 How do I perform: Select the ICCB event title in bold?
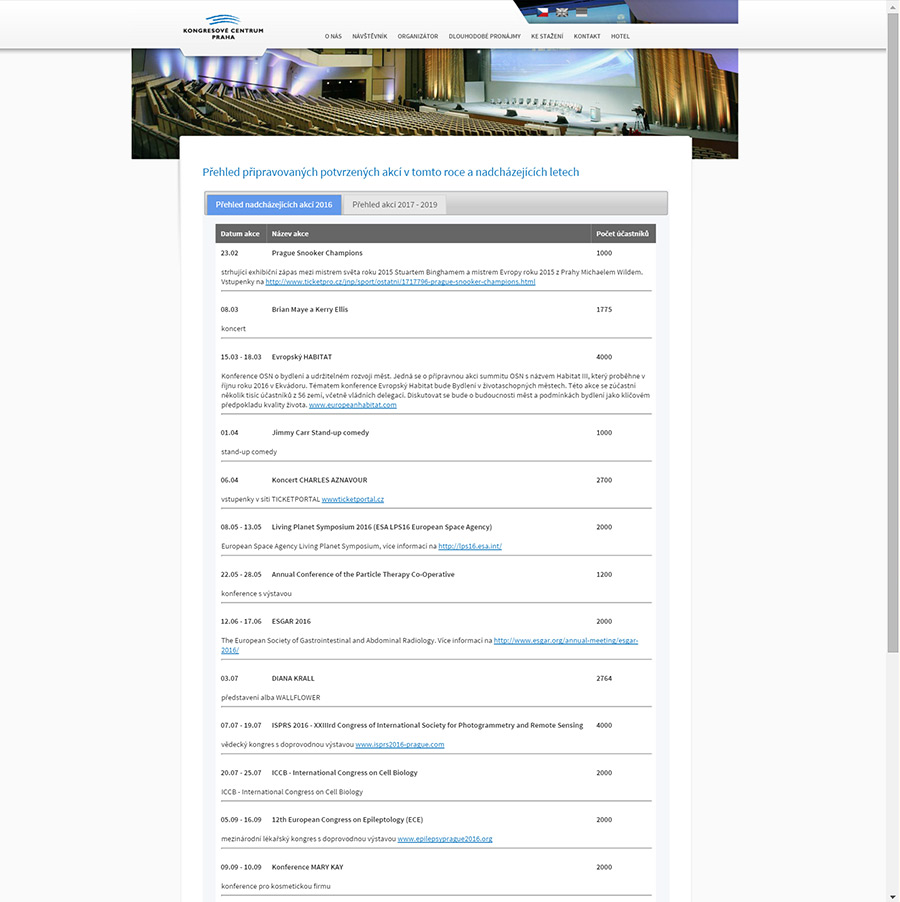344,773
